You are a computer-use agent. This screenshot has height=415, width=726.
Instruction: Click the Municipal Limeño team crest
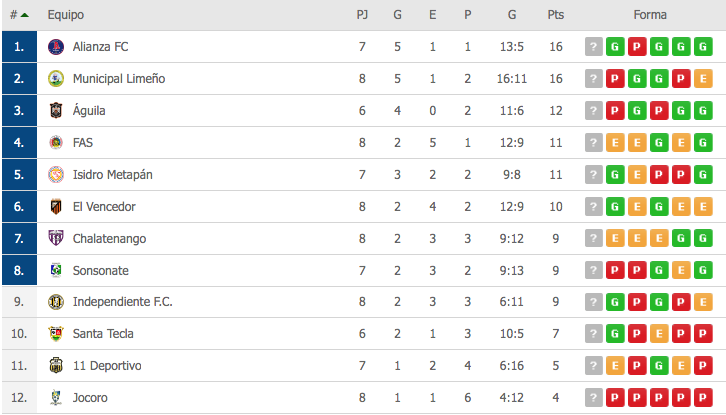[x=56, y=79]
